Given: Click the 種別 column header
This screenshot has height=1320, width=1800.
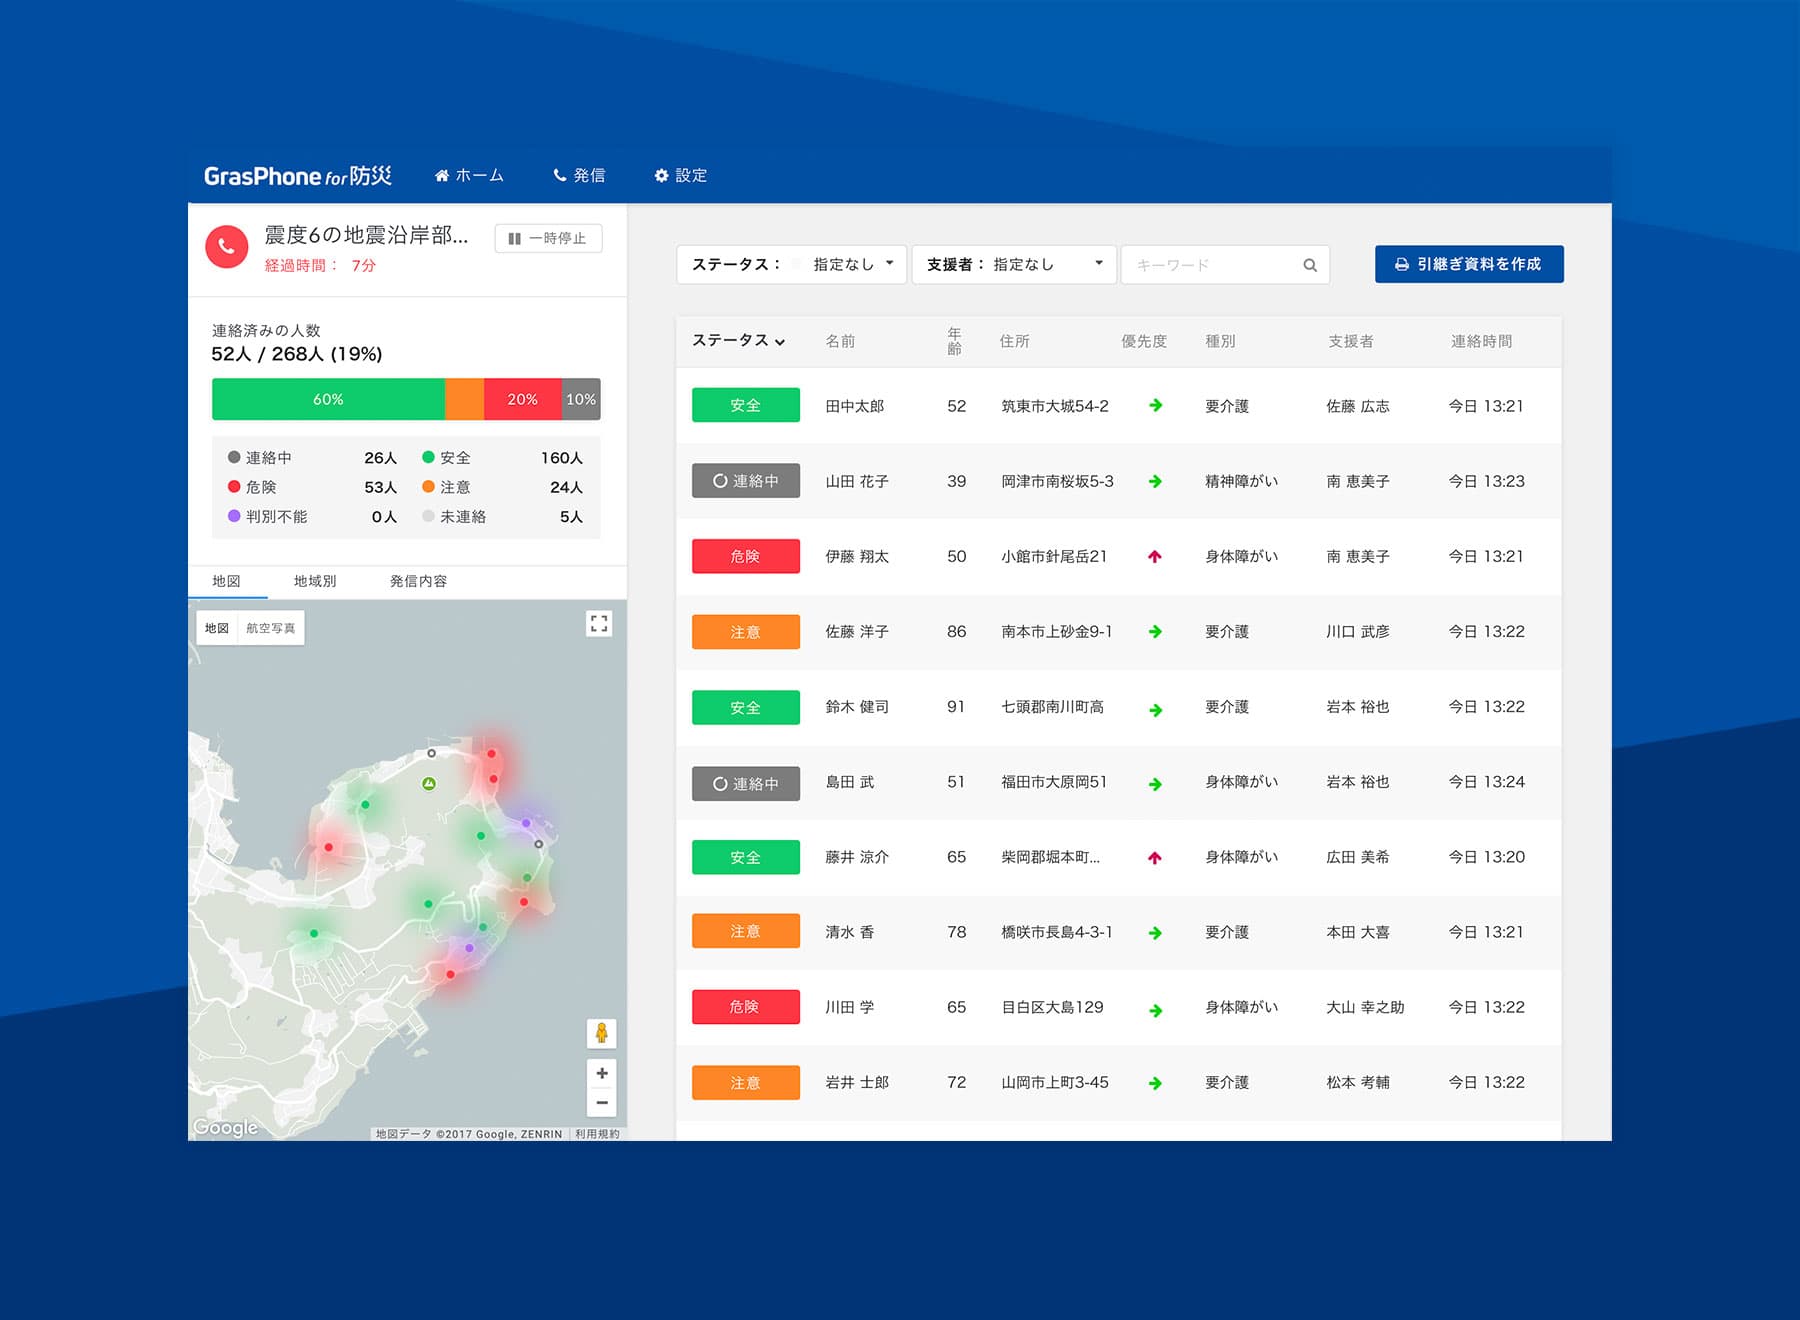Looking at the screenshot, I should (1220, 341).
